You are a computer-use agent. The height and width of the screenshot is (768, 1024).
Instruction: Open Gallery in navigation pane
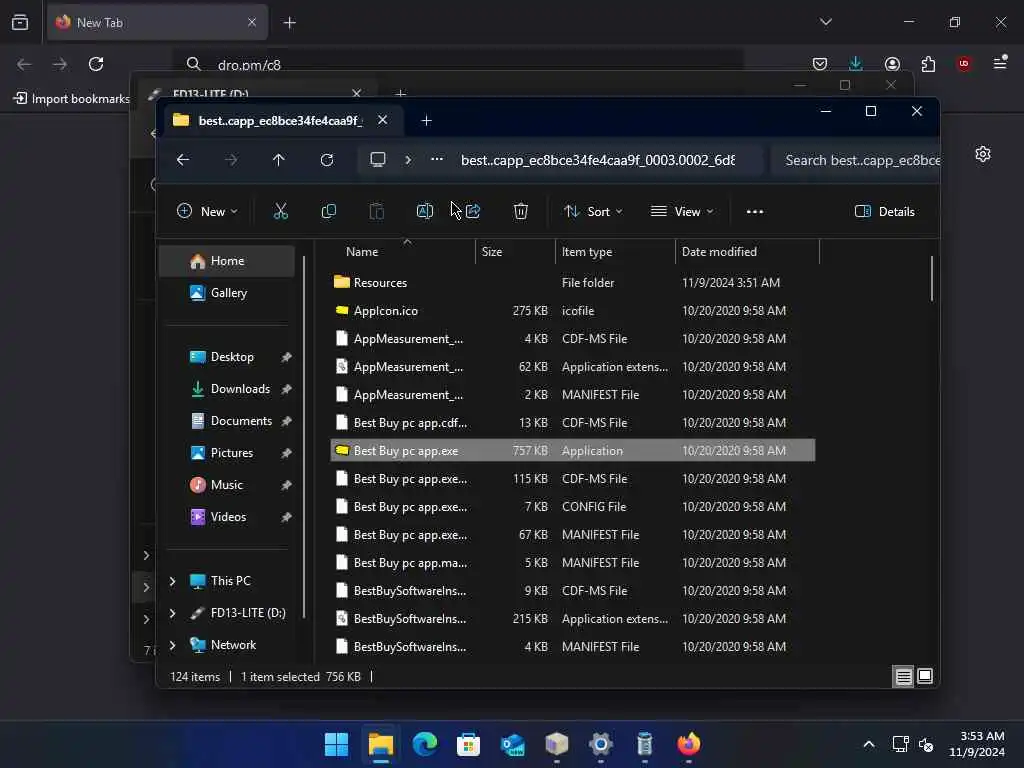227,293
